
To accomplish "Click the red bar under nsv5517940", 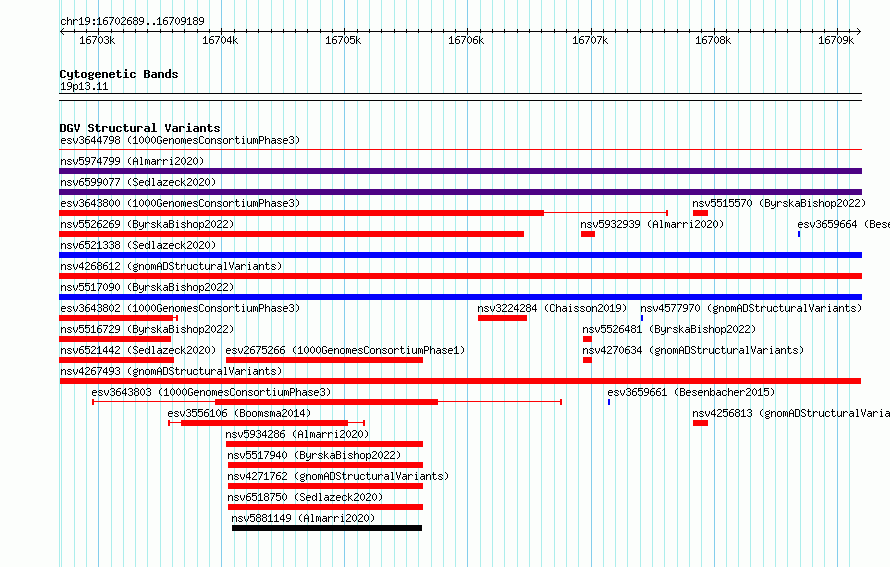I will click(325, 465).
